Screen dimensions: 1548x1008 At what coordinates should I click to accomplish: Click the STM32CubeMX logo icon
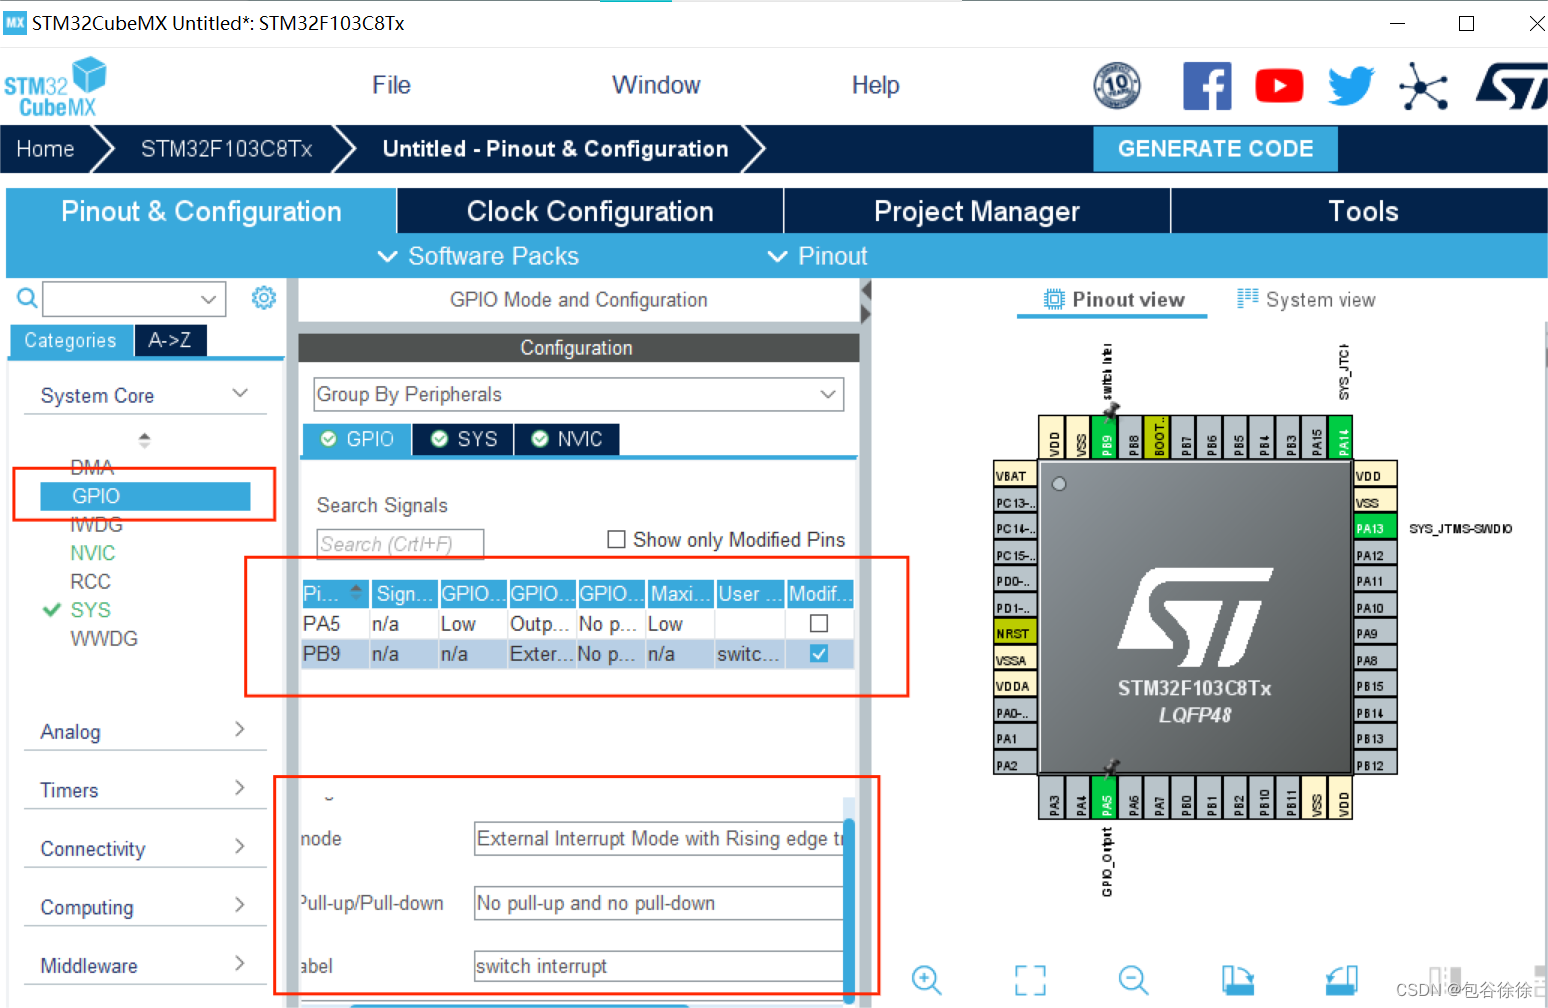tap(55, 87)
